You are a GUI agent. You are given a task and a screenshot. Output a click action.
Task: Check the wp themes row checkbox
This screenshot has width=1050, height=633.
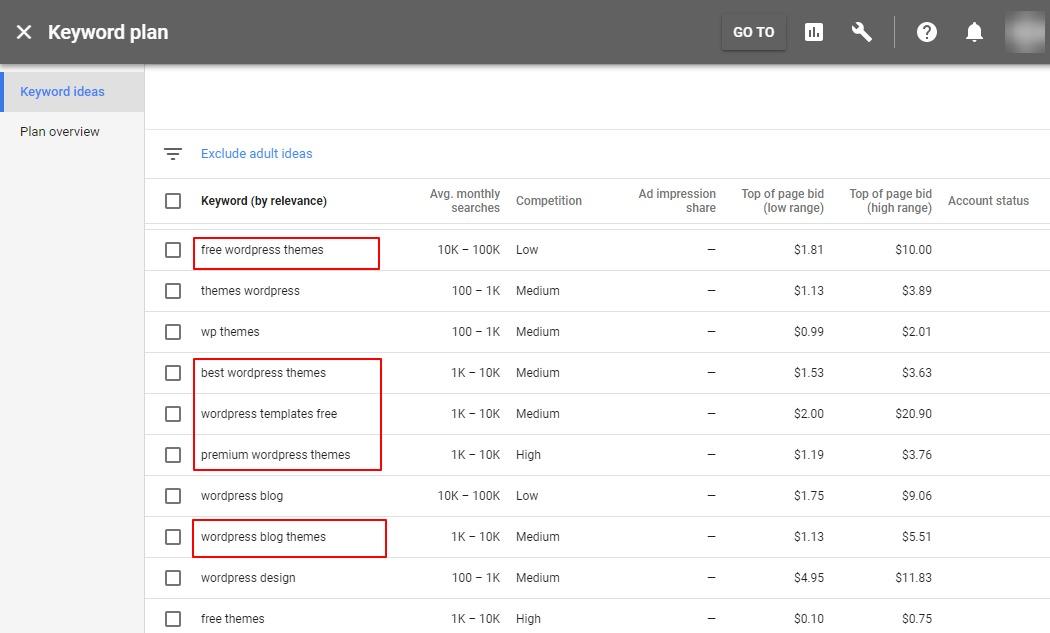click(x=173, y=332)
